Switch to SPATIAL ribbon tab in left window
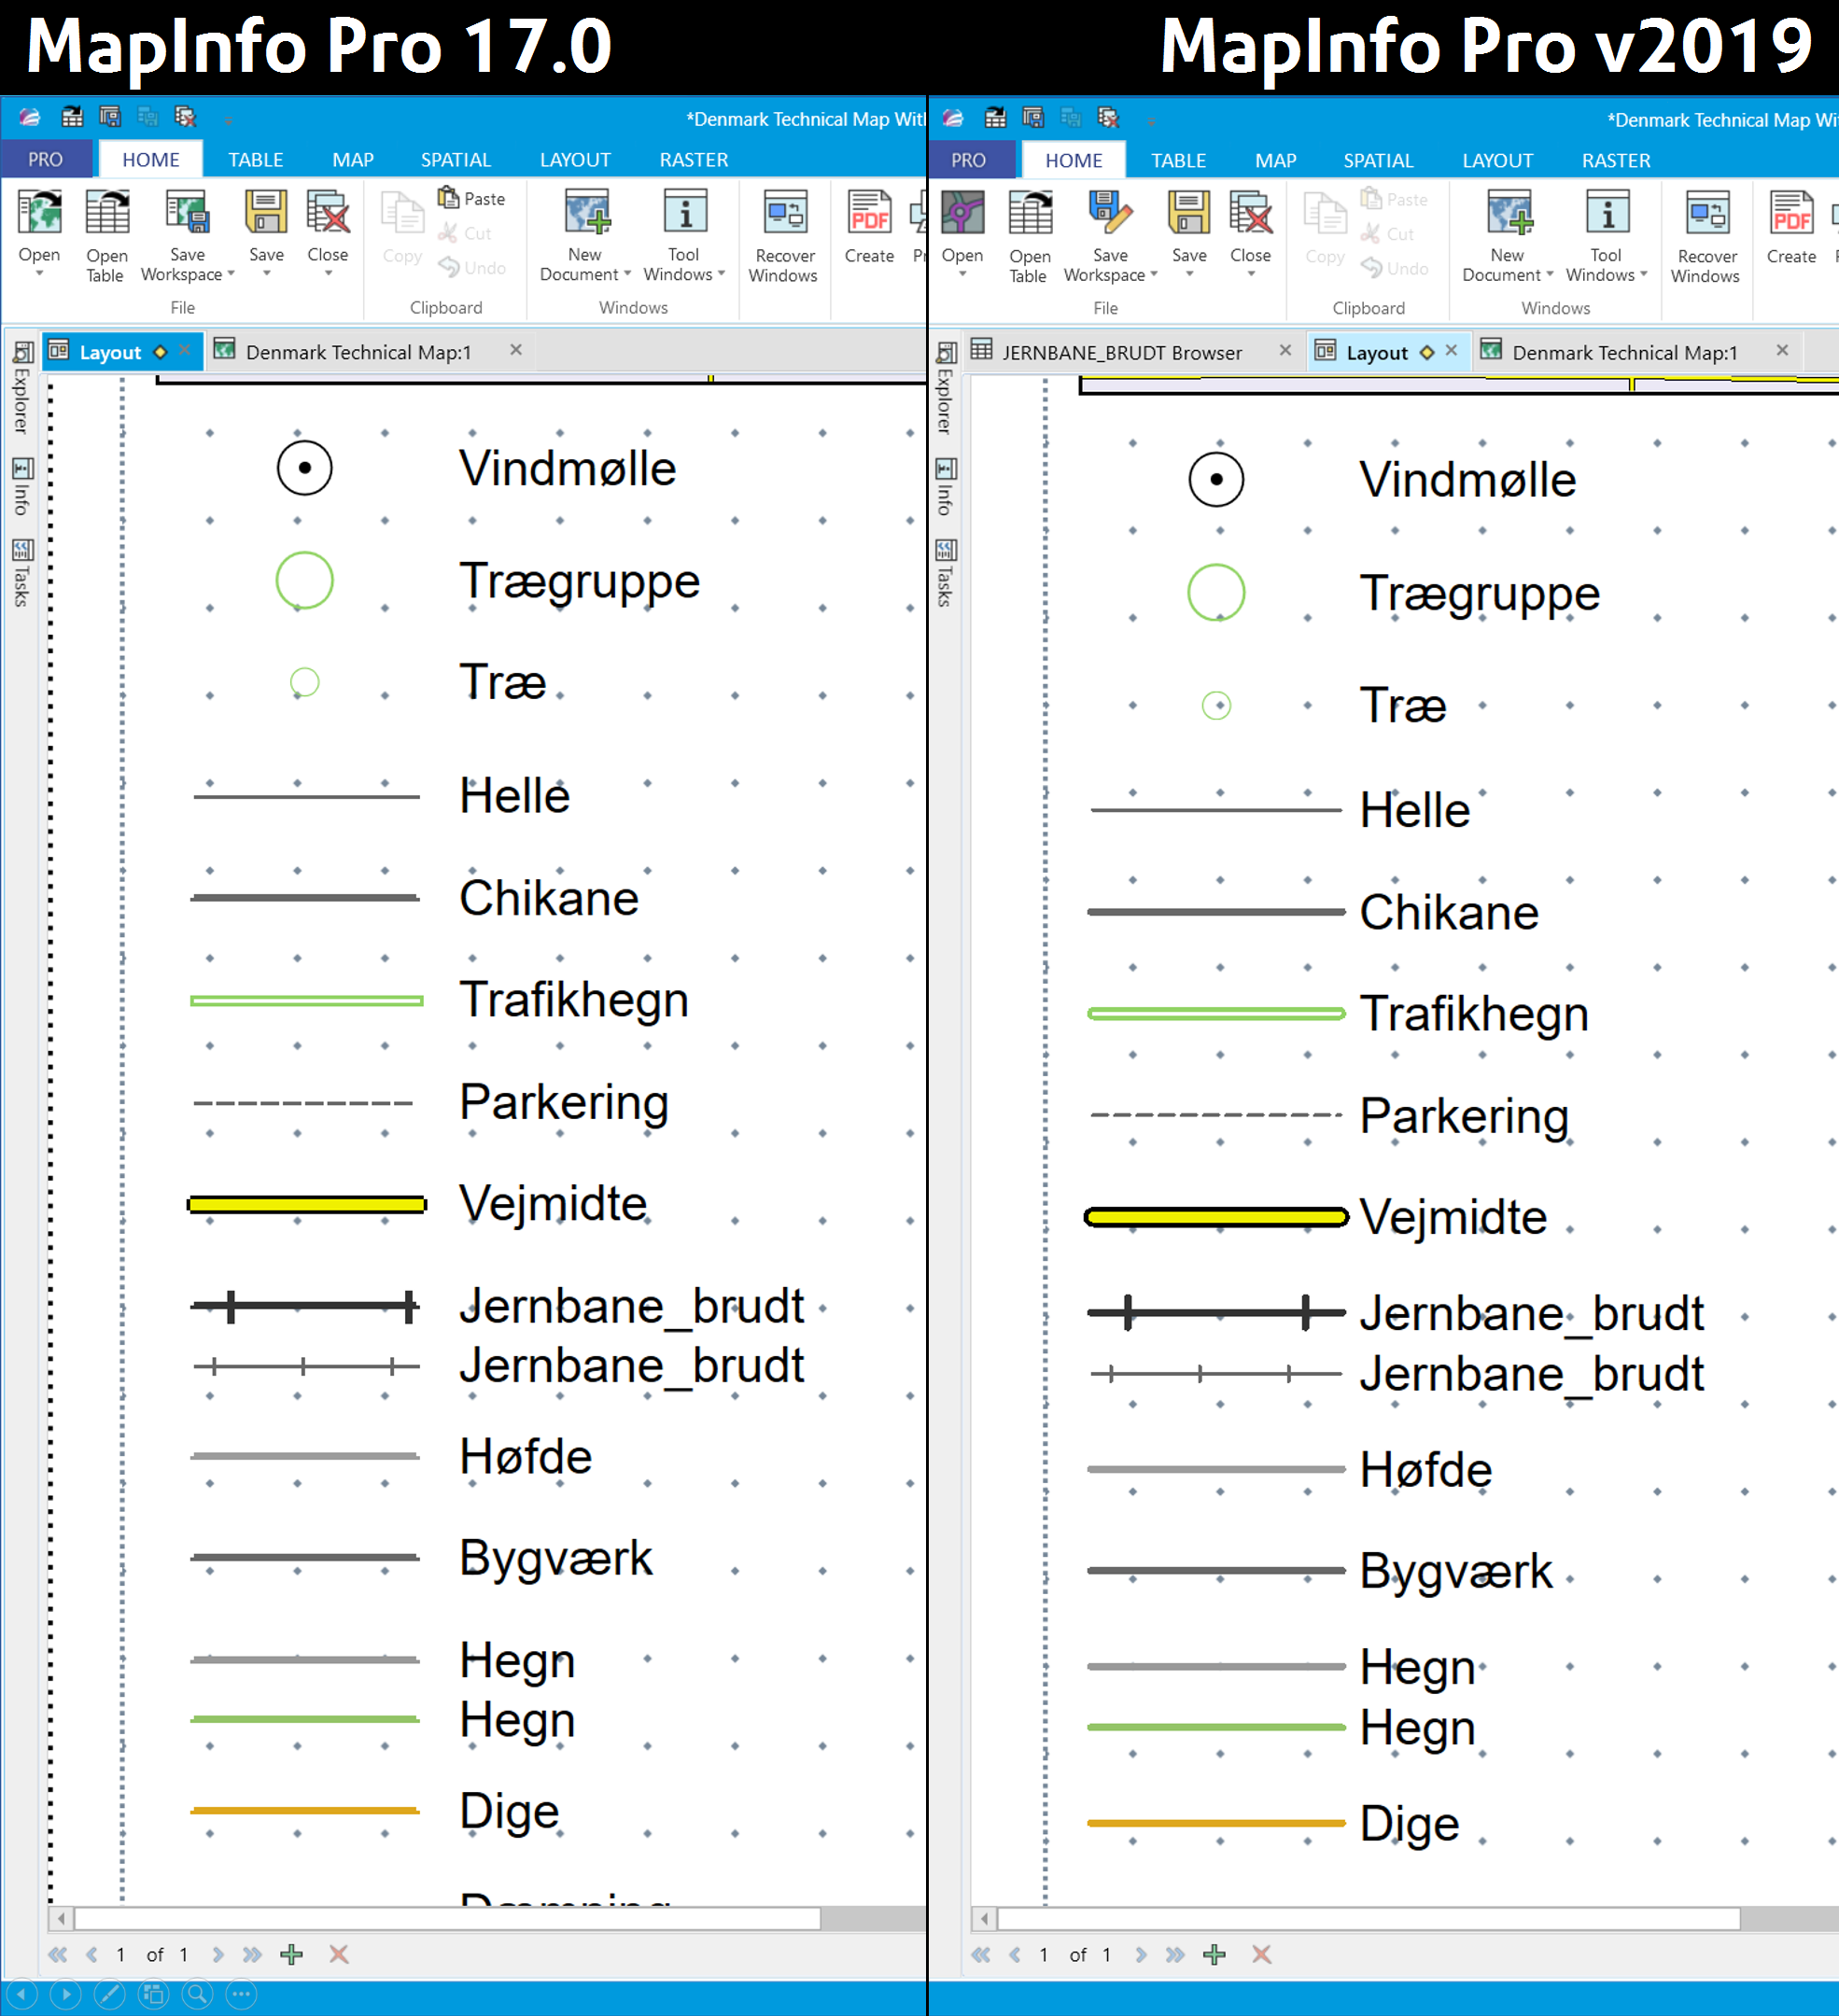 pos(455,160)
